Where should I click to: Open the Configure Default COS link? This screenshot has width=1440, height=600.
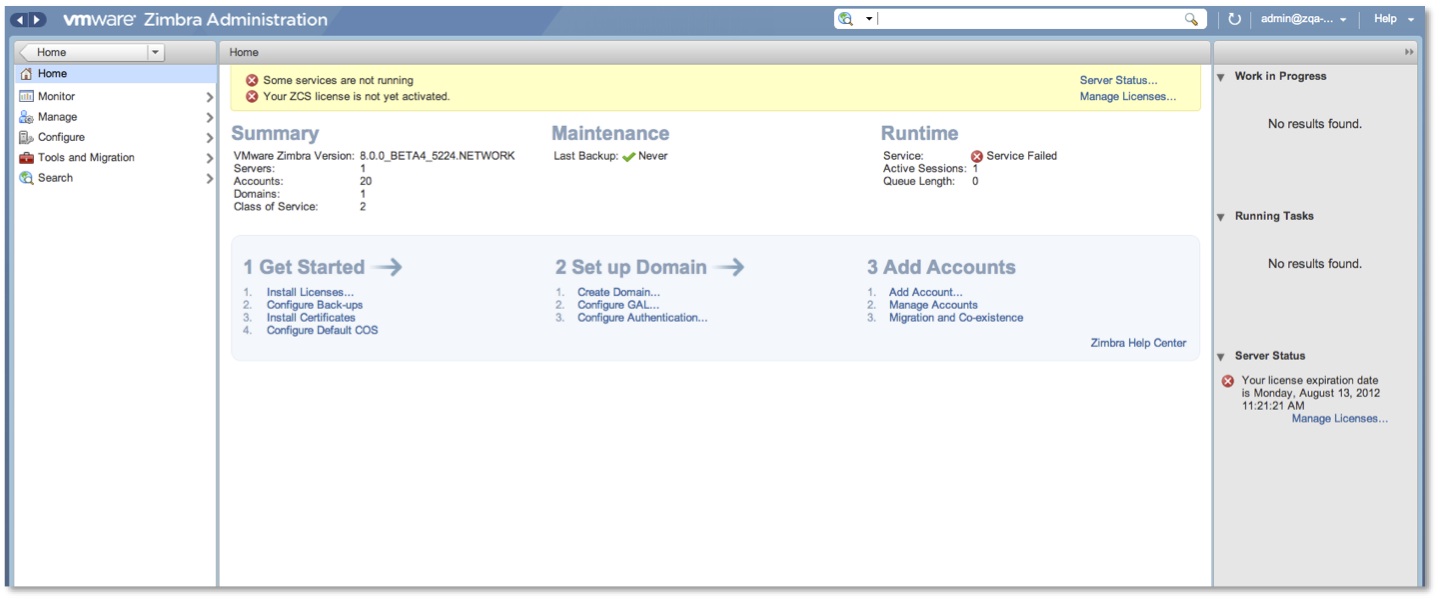point(322,330)
